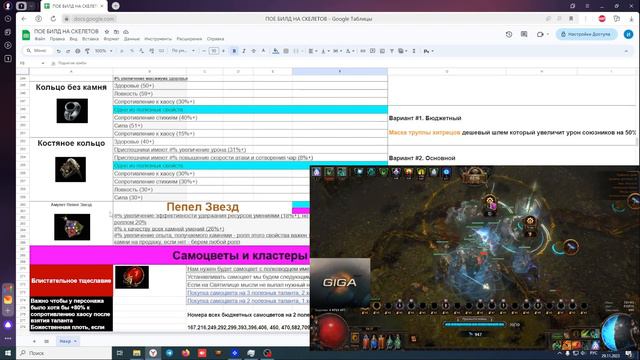Click the Menus search box
This screenshot has height=360, width=640.
(38, 51)
